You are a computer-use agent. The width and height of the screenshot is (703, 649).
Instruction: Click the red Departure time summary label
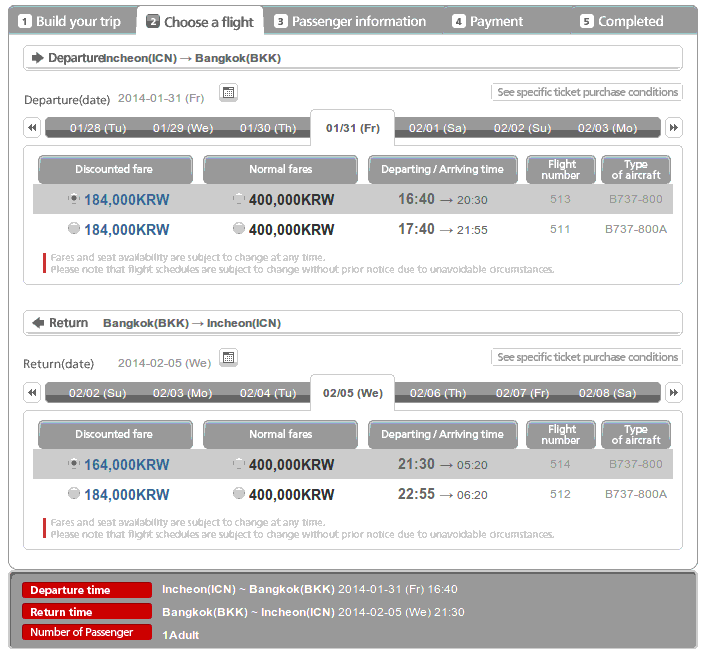coord(87,590)
